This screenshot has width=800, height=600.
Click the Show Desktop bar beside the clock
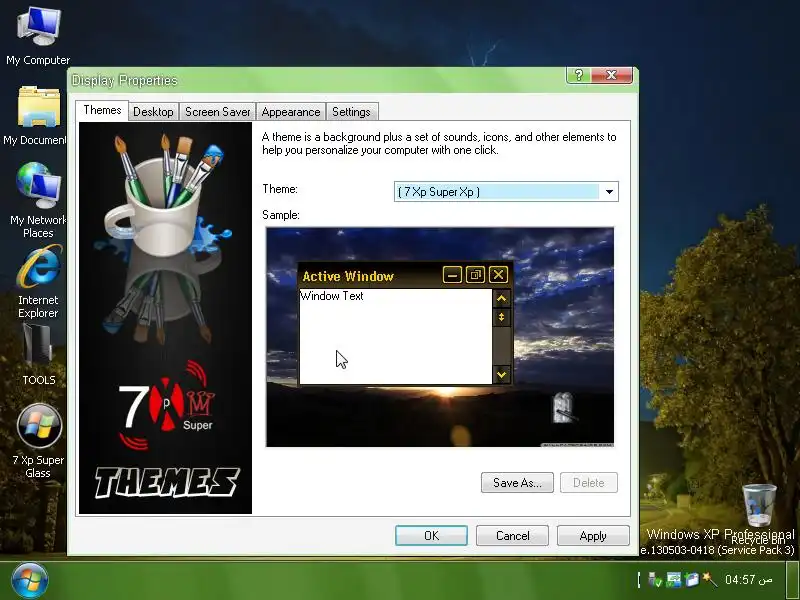pyautogui.click(x=792, y=580)
